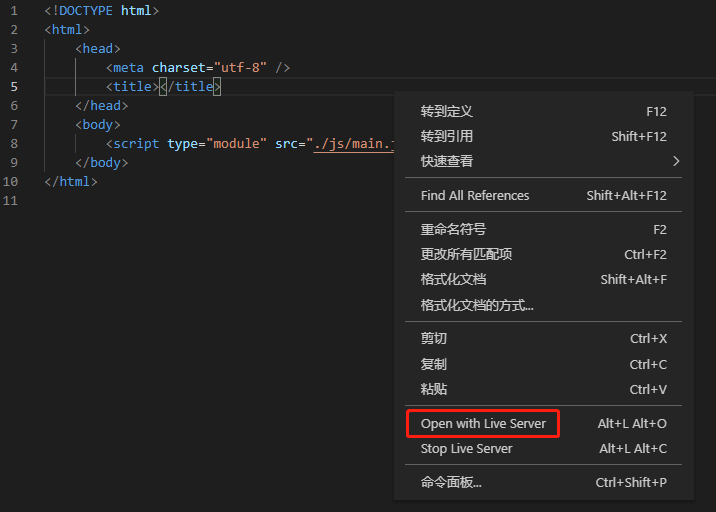Click Find All References
The height and width of the screenshot is (512, 716).
tap(543, 195)
